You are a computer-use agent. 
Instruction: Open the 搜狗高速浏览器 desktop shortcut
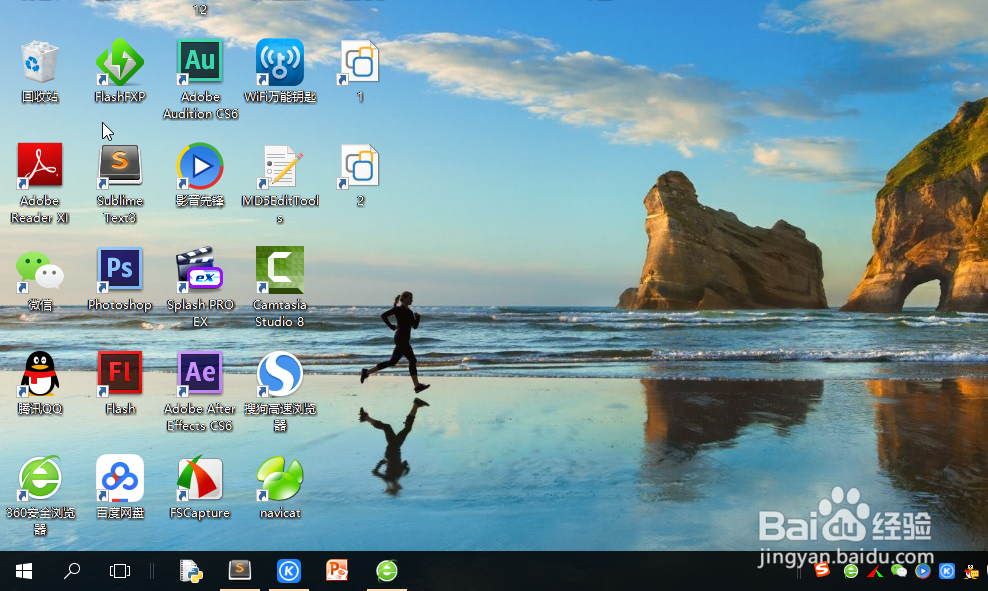point(280,391)
